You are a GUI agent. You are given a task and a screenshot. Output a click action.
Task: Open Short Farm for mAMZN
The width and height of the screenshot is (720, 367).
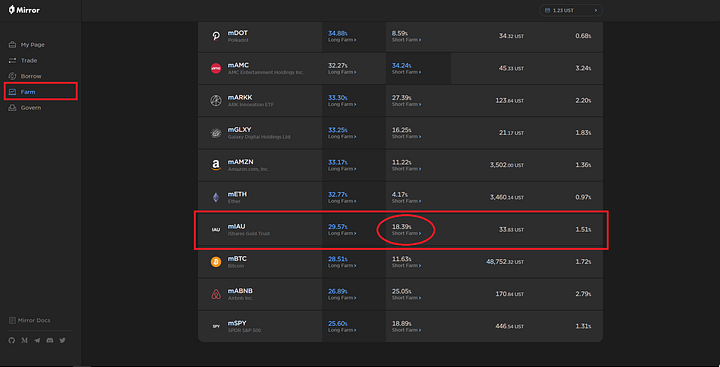point(406,169)
